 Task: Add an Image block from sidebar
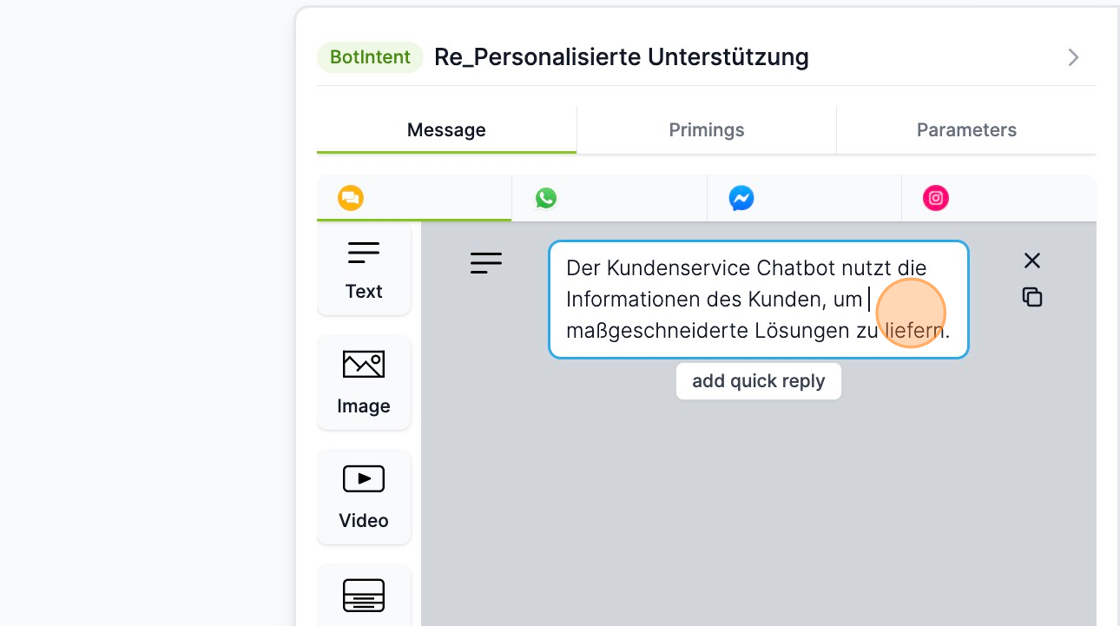point(364,383)
